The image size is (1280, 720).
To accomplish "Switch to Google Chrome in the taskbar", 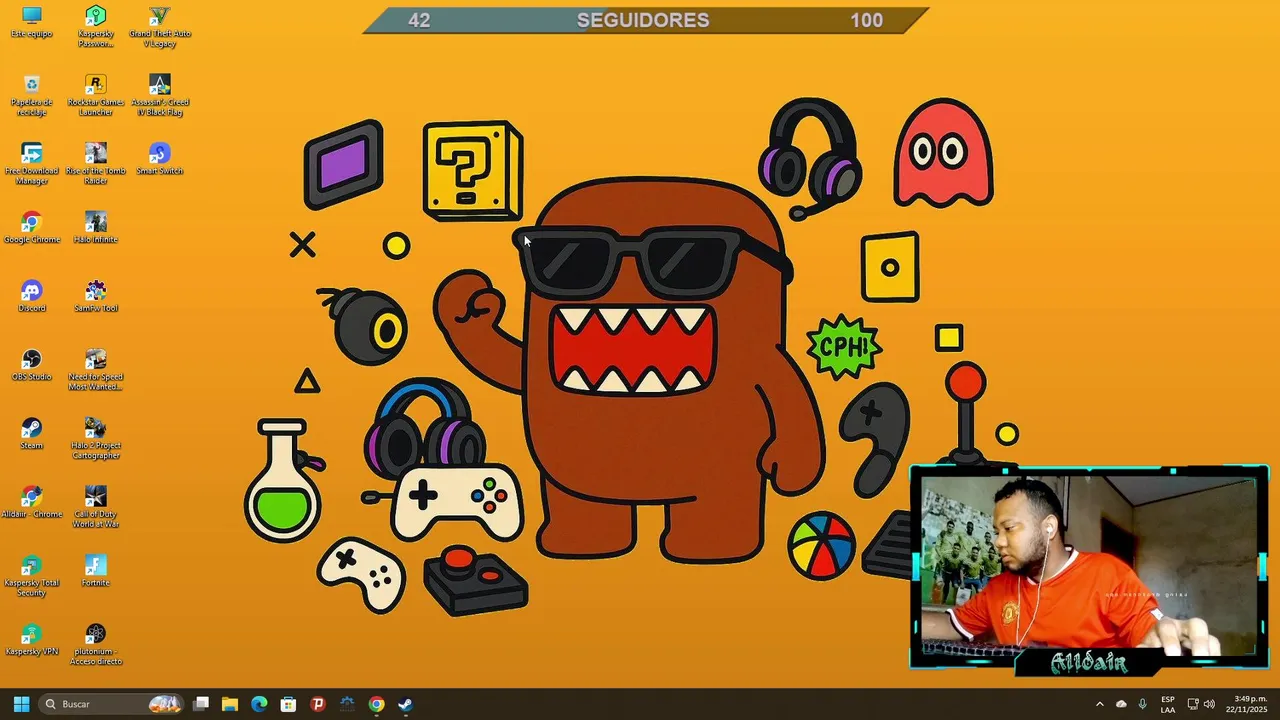I will tap(376, 704).
